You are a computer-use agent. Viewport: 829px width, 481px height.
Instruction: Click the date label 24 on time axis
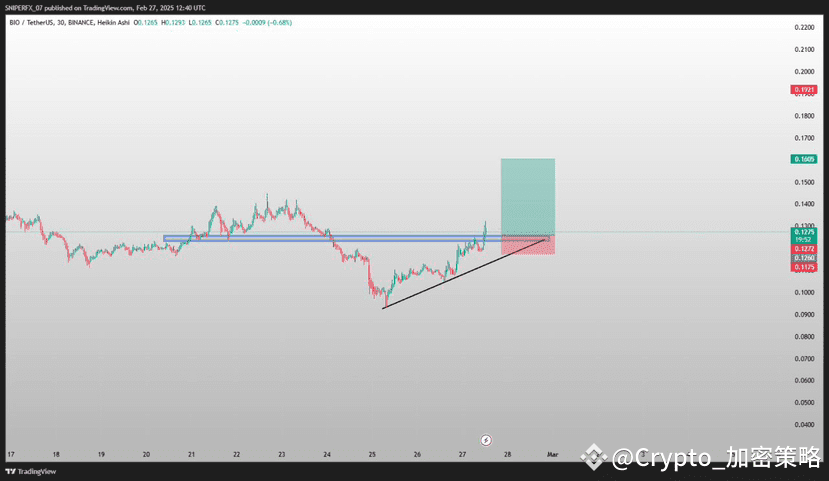(x=327, y=455)
